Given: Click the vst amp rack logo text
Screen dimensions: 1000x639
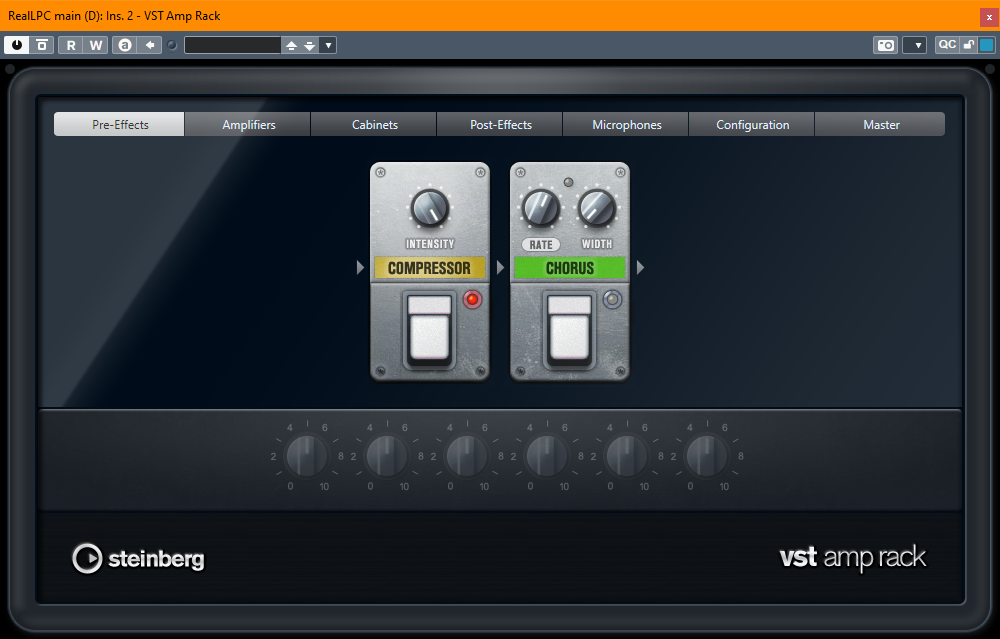Looking at the screenshot, I should coord(853,557).
